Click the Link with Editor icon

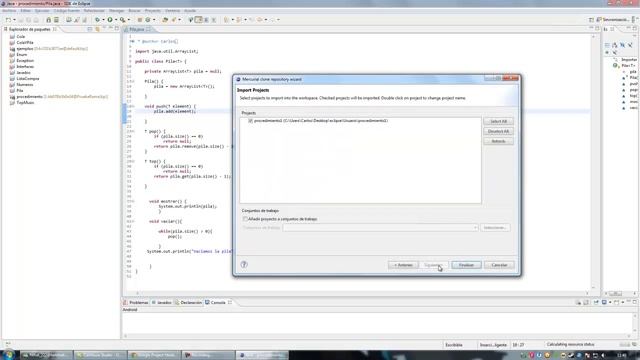point(97,29)
